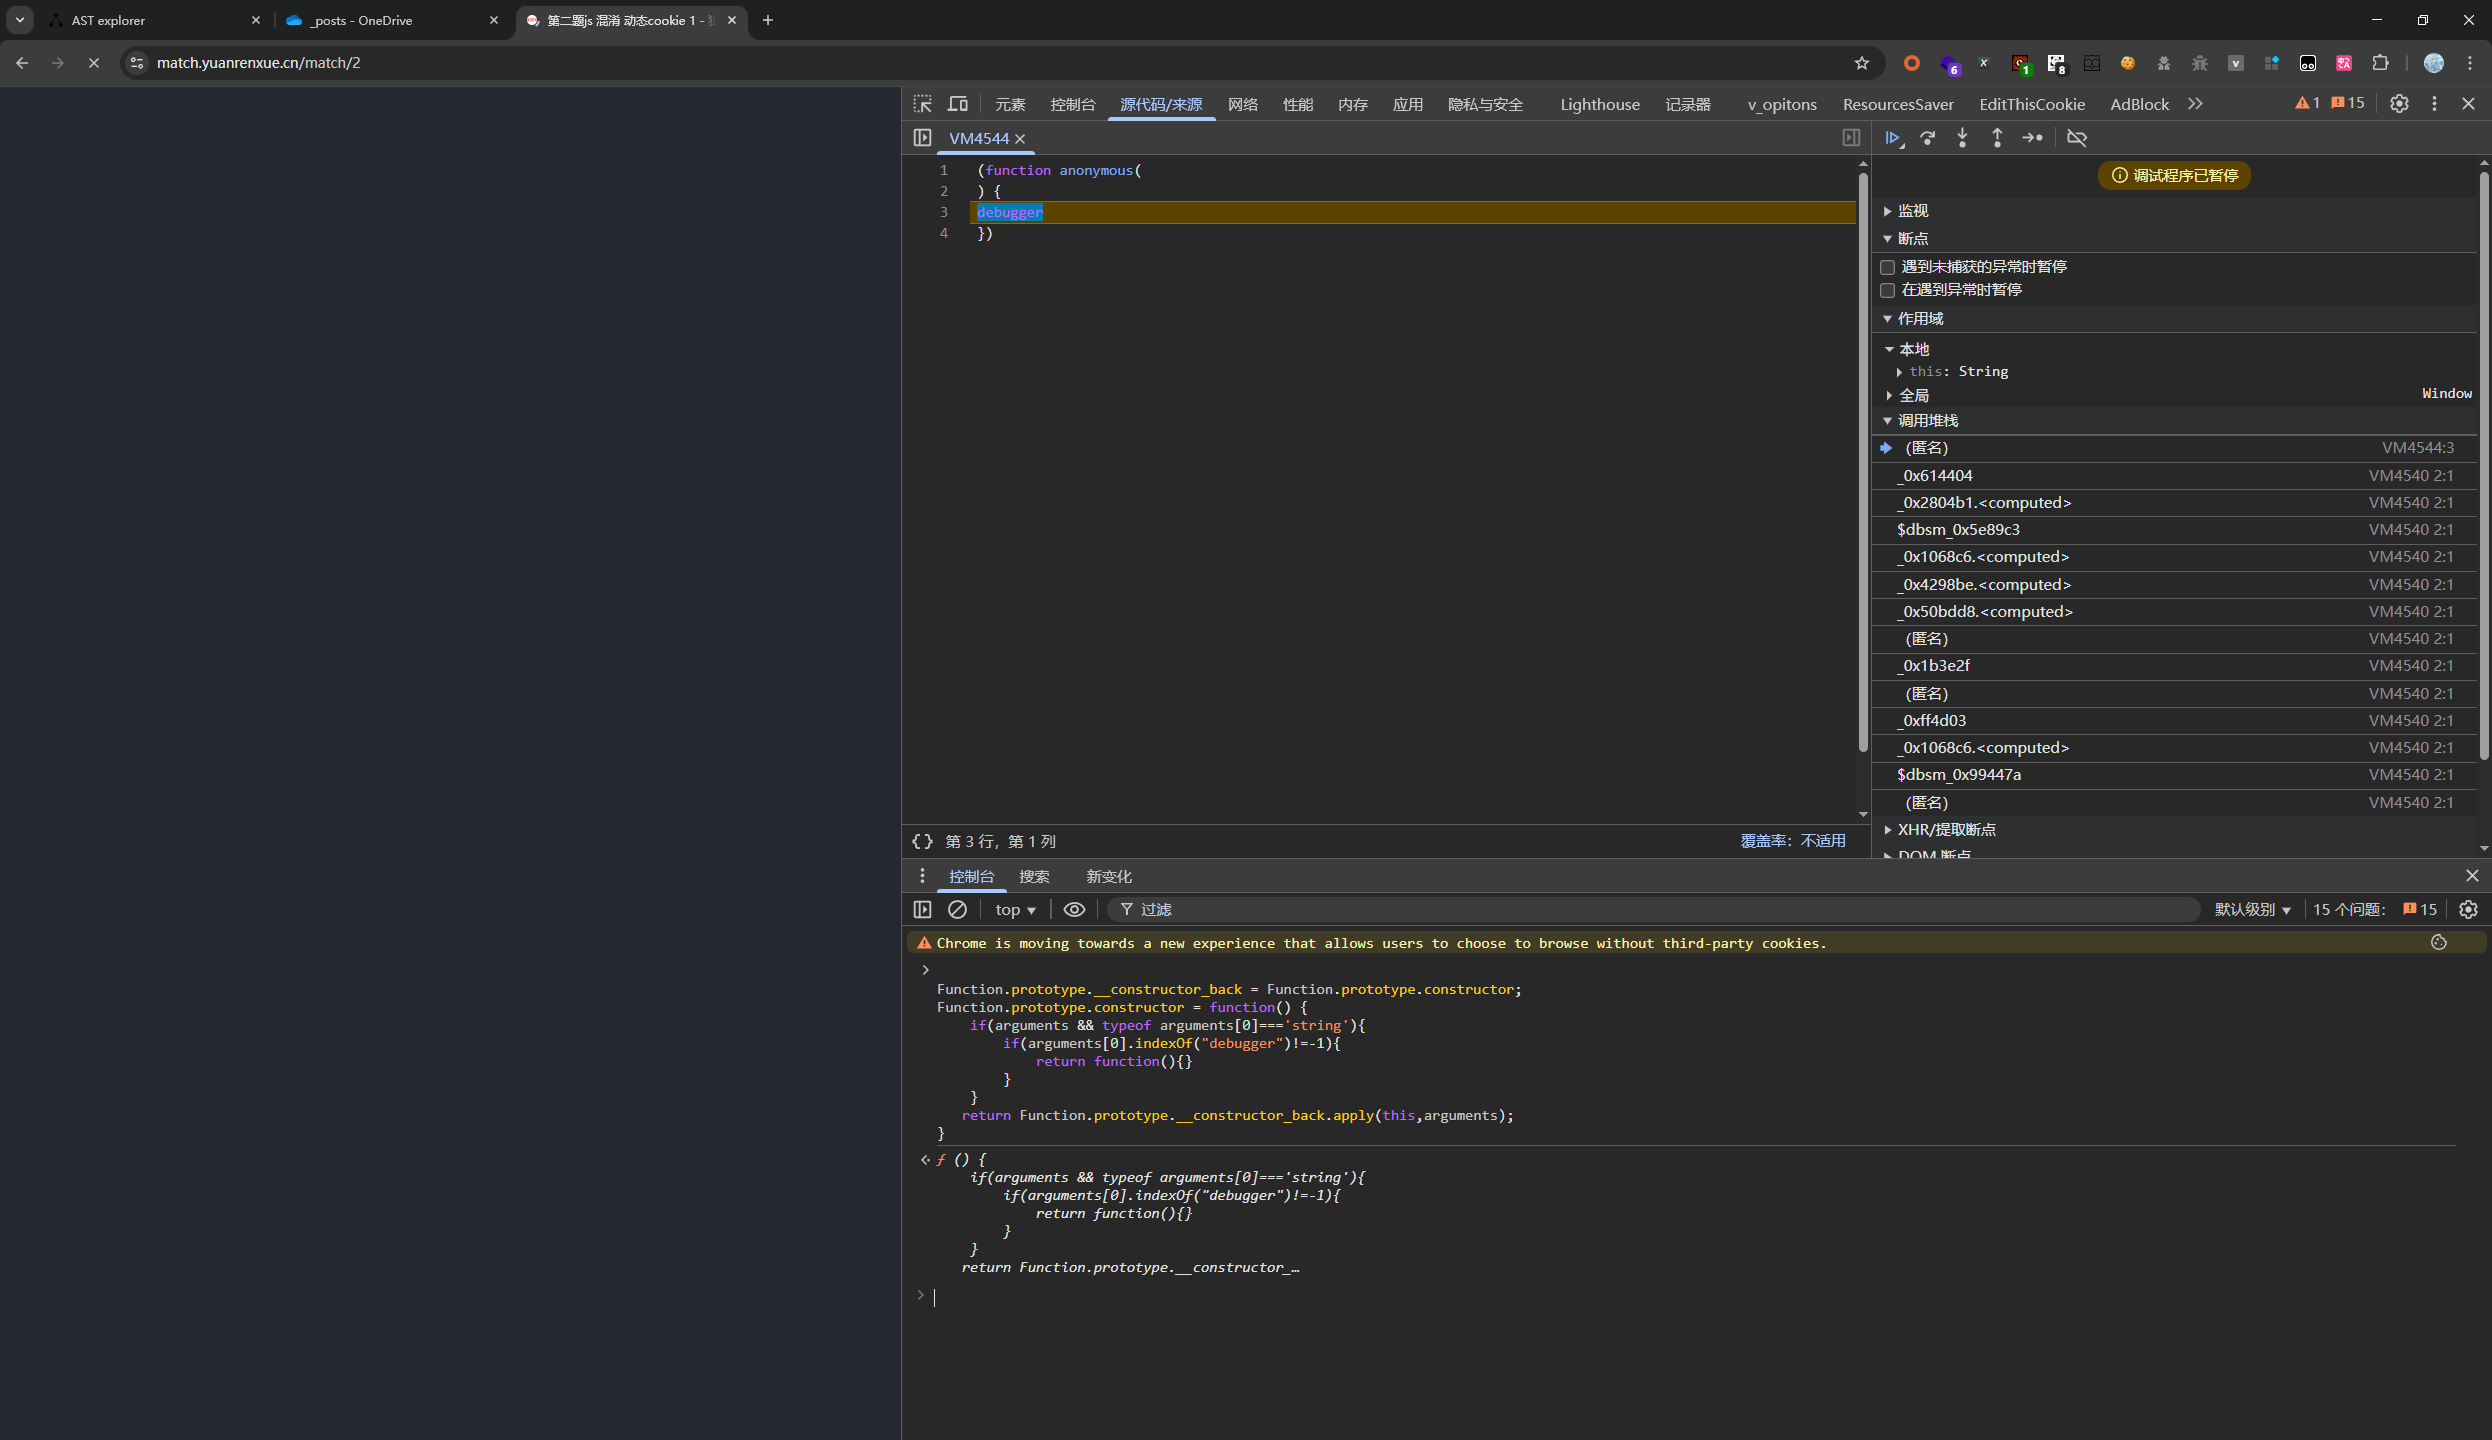Screen dimensions: 2492x1440
Task: Click the inspect element picker icon
Action: click(922, 104)
